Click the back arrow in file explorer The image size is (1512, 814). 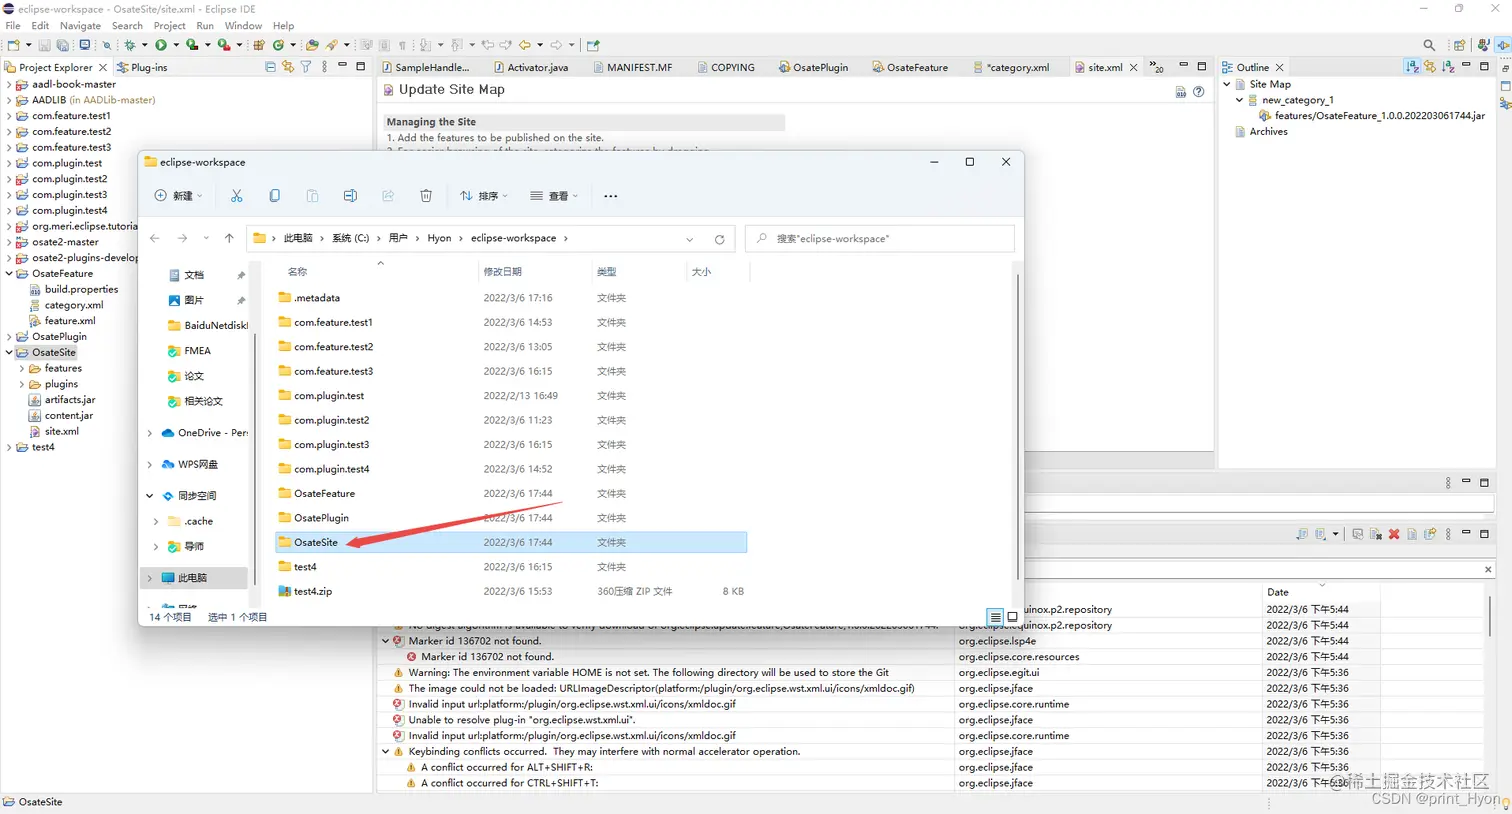[x=154, y=238]
